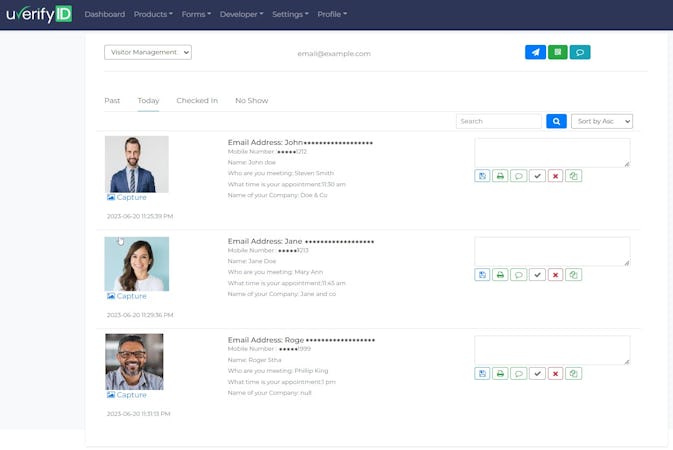
Task: Click the 'Email Address: John' line
Action: (300, 142)
